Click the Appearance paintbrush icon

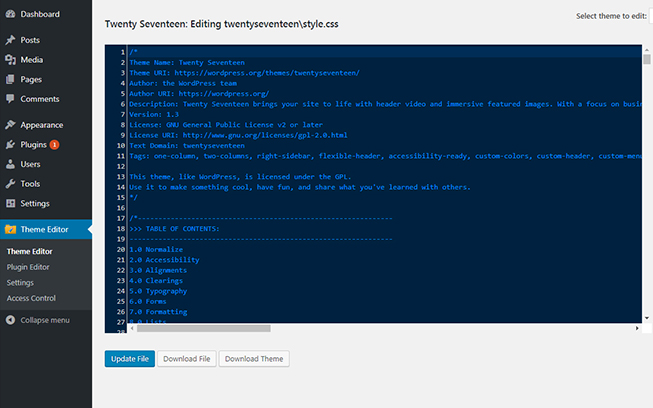pos(10,125)
